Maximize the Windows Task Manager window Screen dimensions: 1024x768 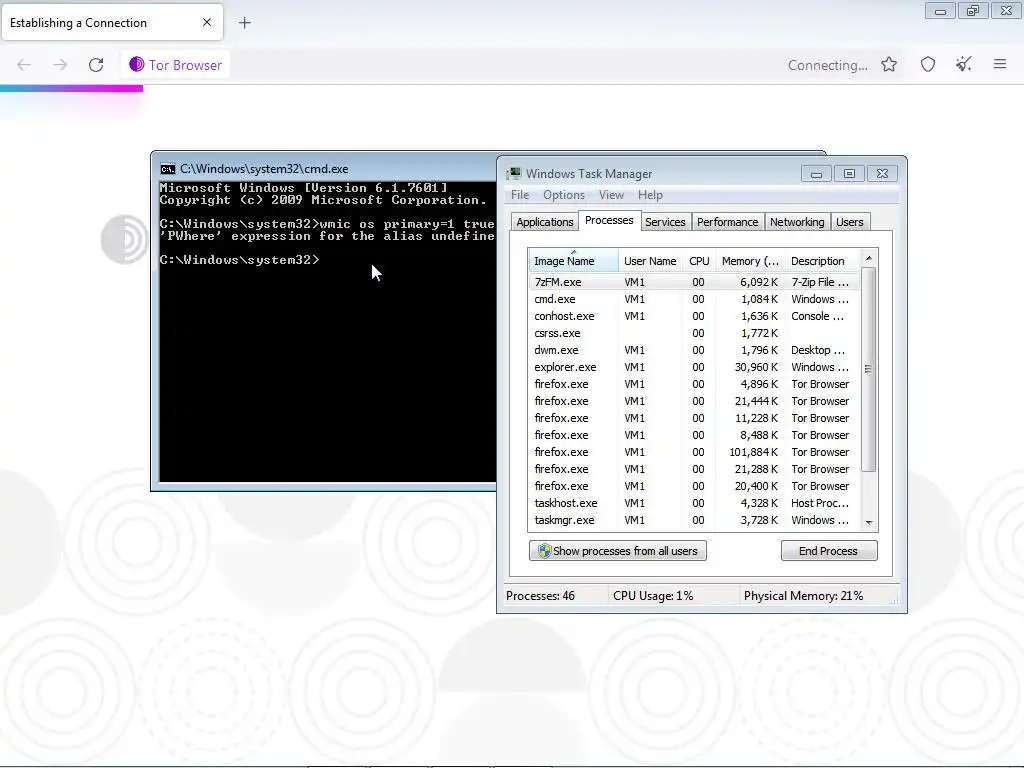pos(849,174)
